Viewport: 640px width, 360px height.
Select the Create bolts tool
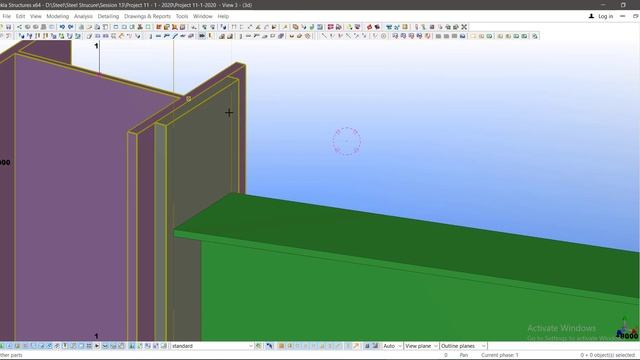pyautogui.click(x=202, y=36)
